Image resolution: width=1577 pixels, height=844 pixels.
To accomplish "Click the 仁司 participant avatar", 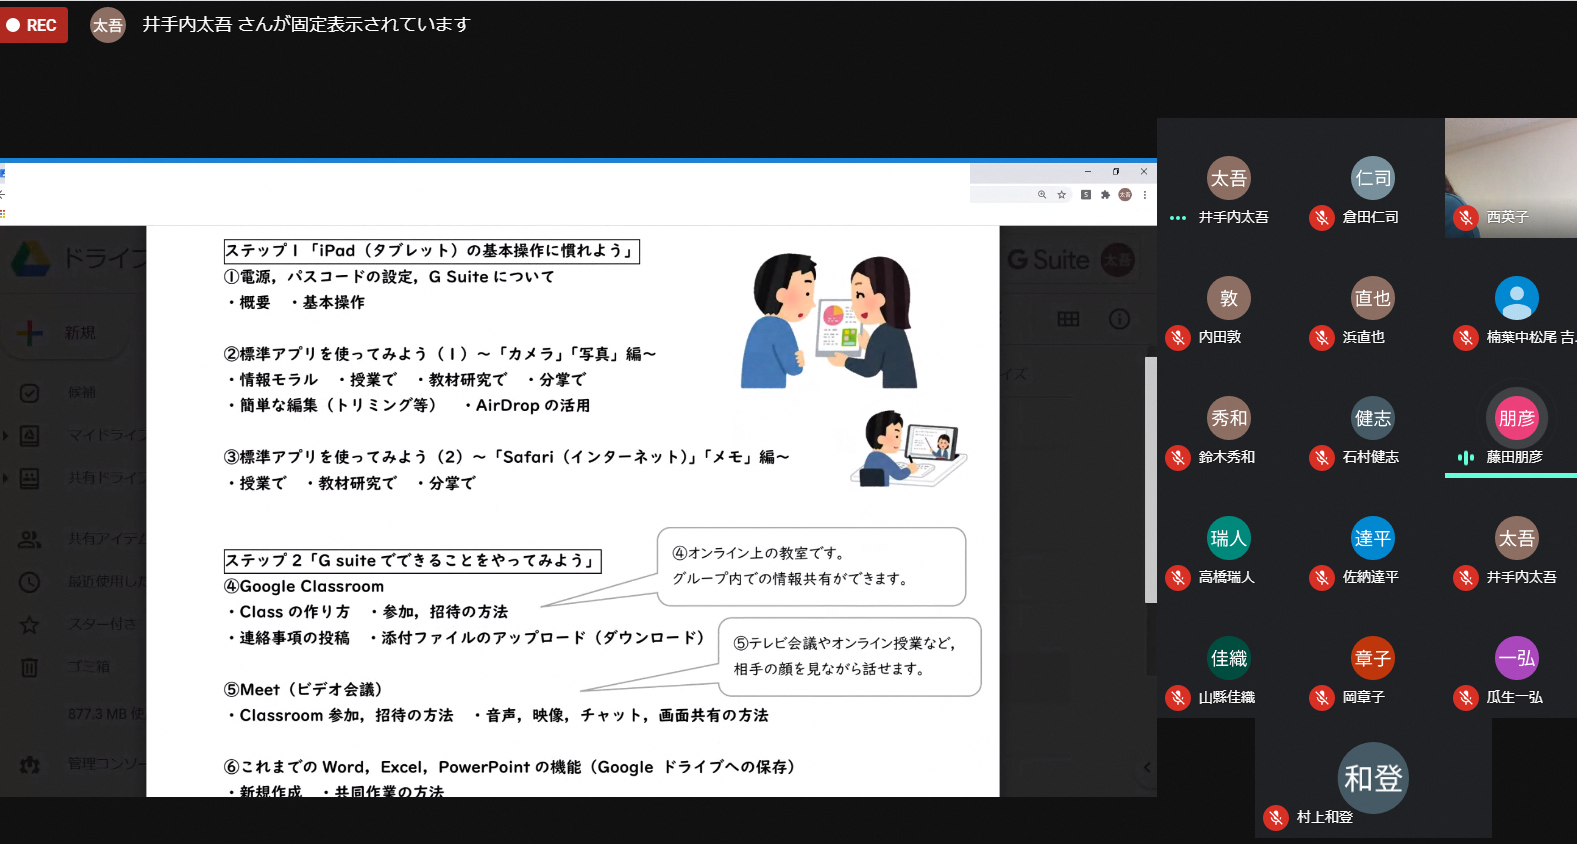I will point(1373,178).
